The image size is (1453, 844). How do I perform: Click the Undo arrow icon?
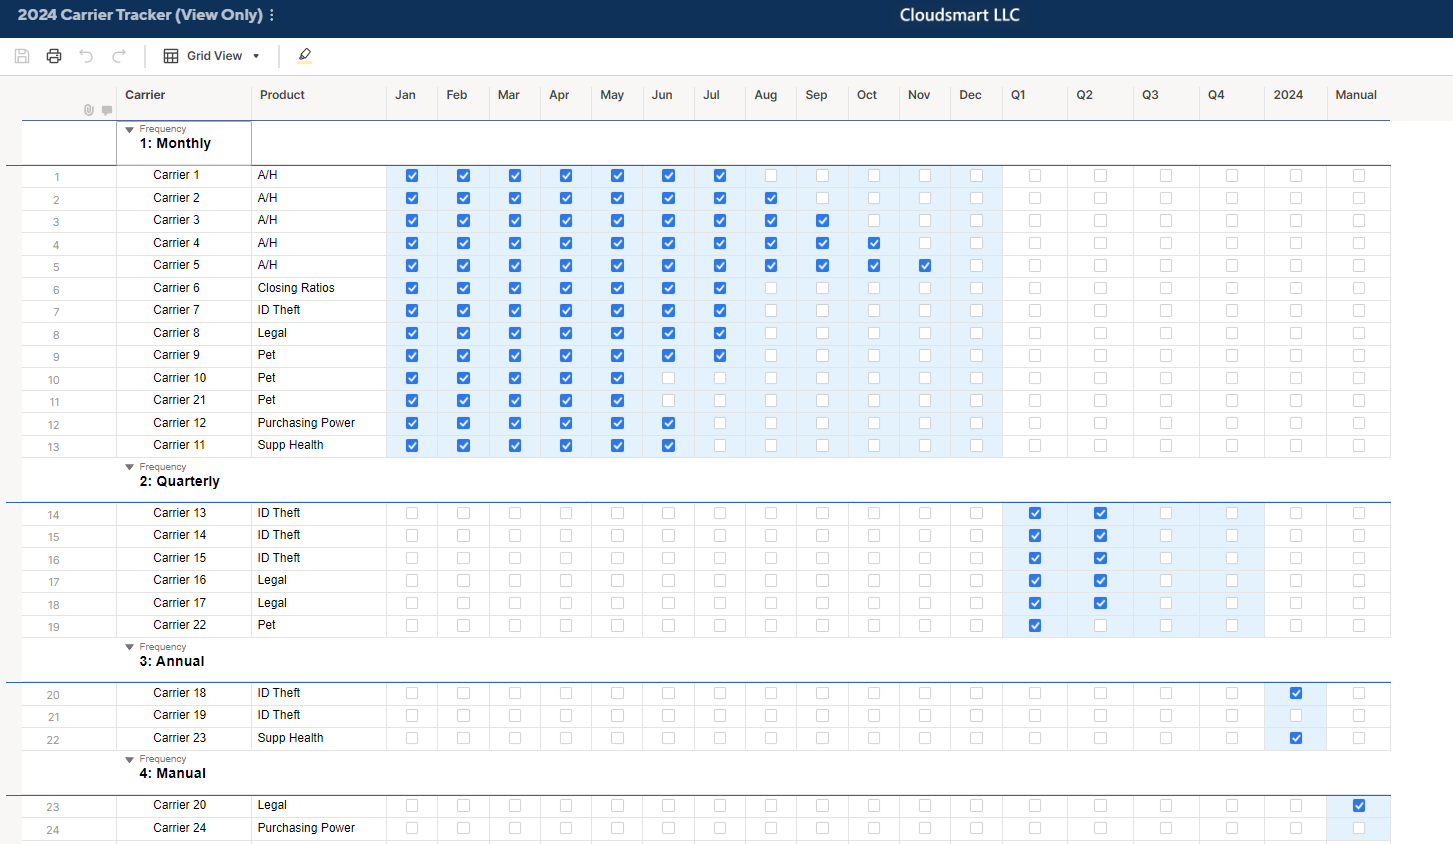pos(86,56)
